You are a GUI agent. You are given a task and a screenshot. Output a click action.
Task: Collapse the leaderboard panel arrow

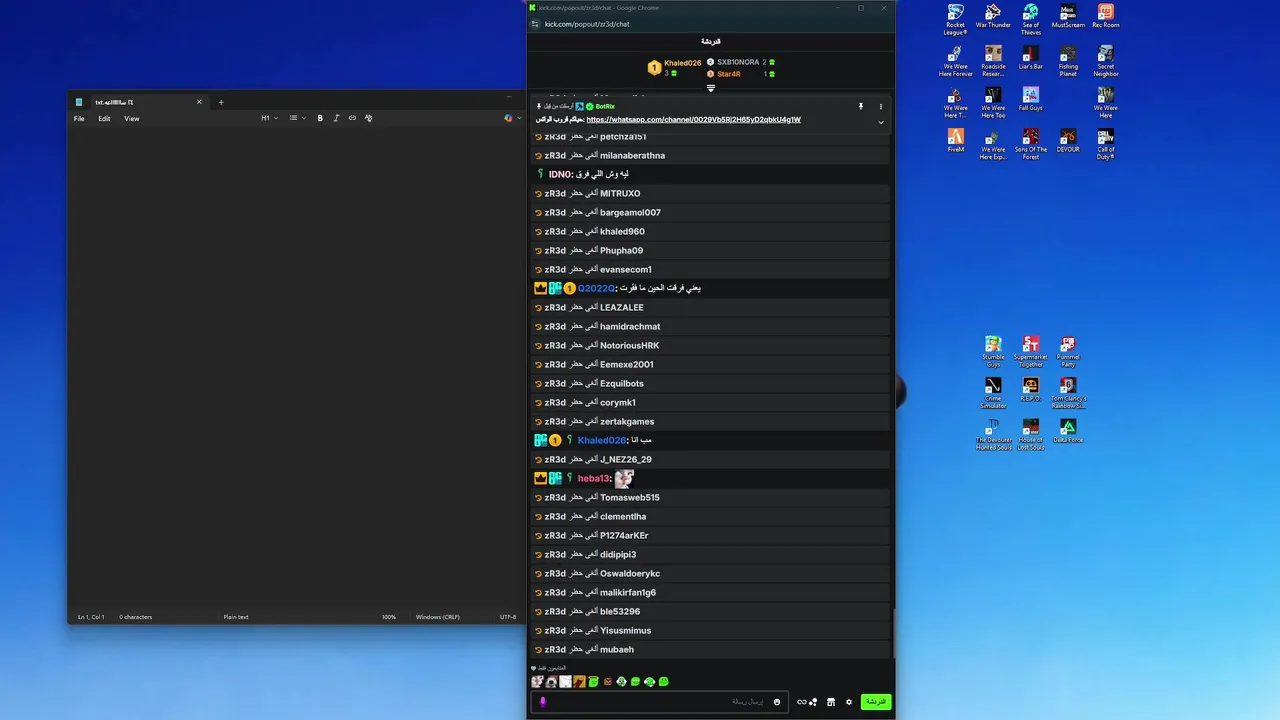click(711, 88)
